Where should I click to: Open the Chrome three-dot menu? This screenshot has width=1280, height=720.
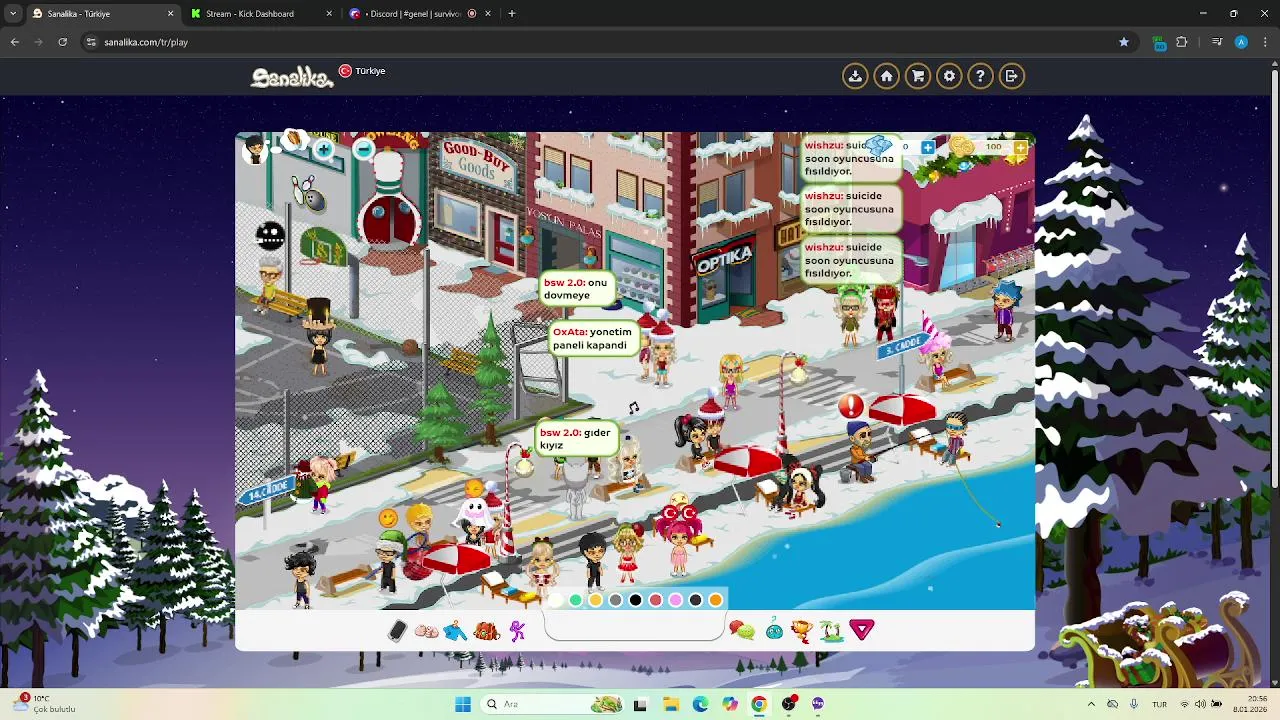pos(1265,42)
